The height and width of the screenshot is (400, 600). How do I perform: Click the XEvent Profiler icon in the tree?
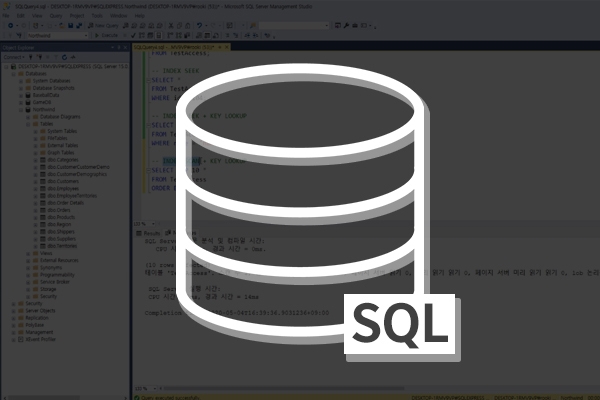[21, 340]
